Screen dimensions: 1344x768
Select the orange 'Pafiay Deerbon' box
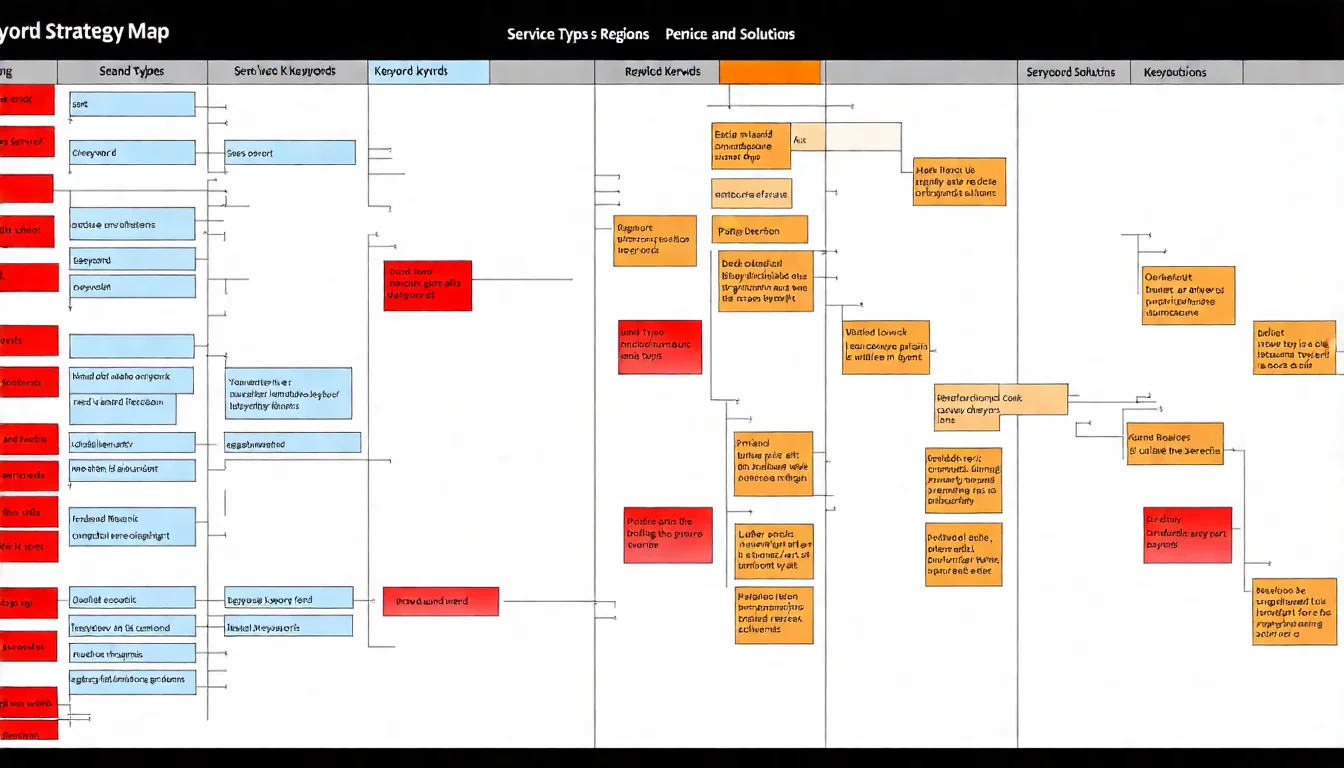pyautogui.click(x=759, y=230)
